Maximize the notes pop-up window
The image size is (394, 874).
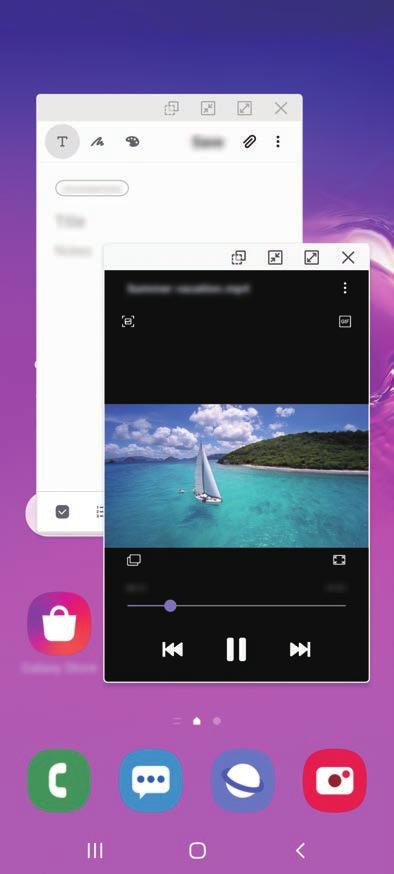pyautogui.click(x=245, y=108)
